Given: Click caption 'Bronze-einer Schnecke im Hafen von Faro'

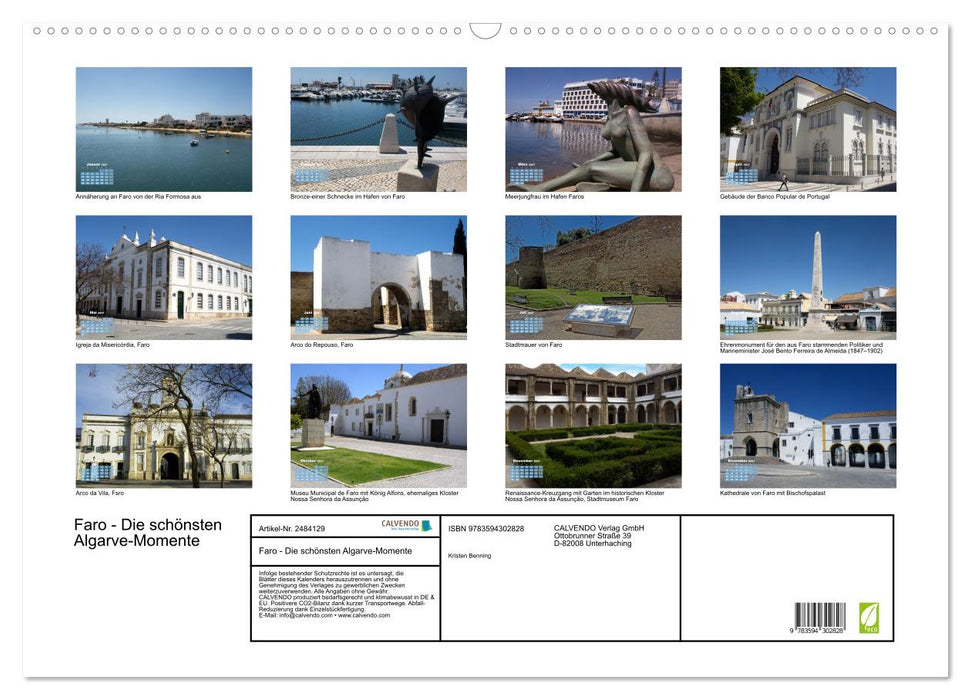Looking at the screenshot, I should click(x=347, y=196).
